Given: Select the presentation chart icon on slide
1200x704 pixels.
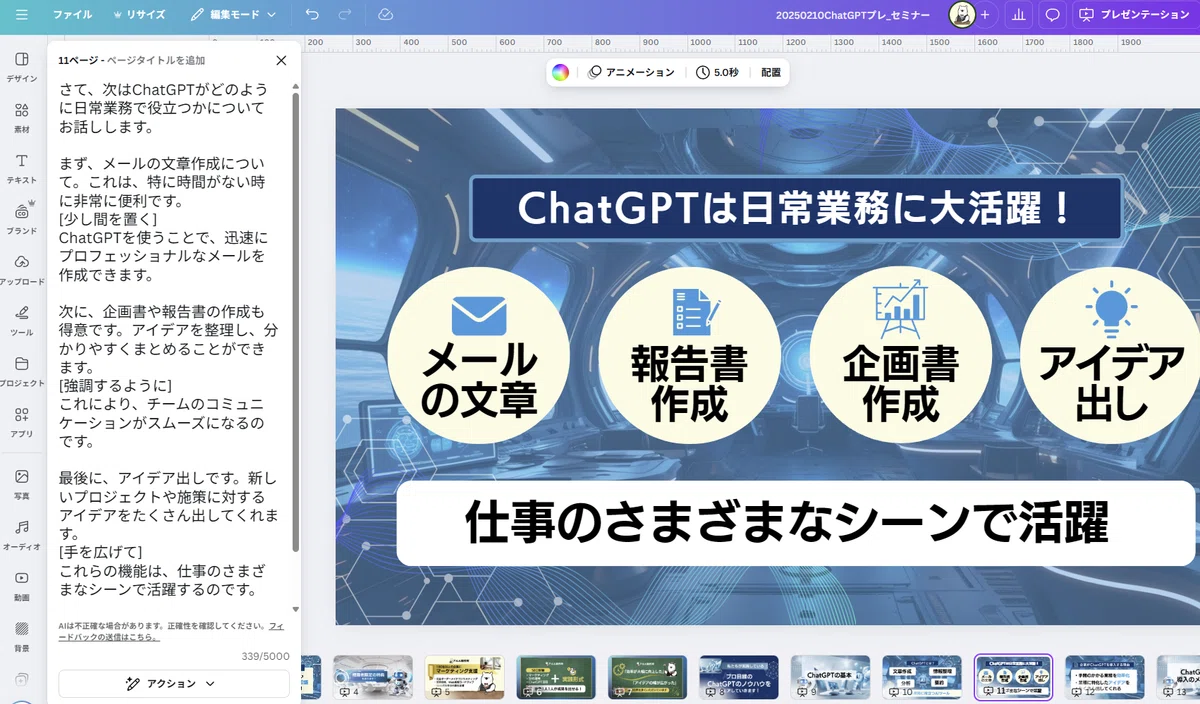Looking at the screenshot, I should tap(900, 311).
